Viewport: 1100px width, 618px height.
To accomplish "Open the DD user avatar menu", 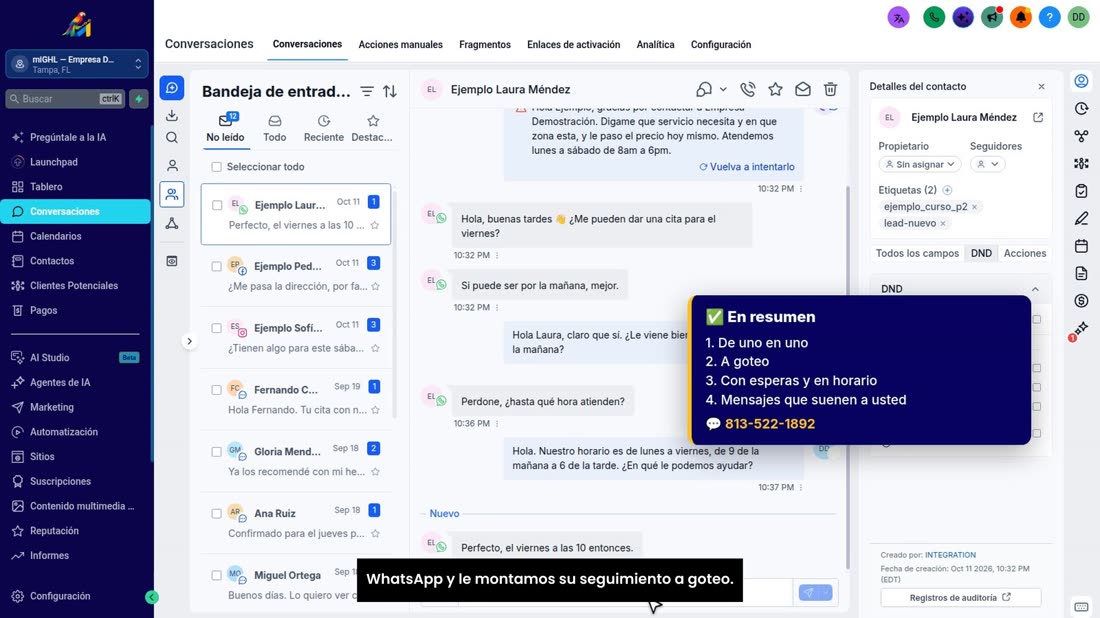I will click(x=1078, y=17).
